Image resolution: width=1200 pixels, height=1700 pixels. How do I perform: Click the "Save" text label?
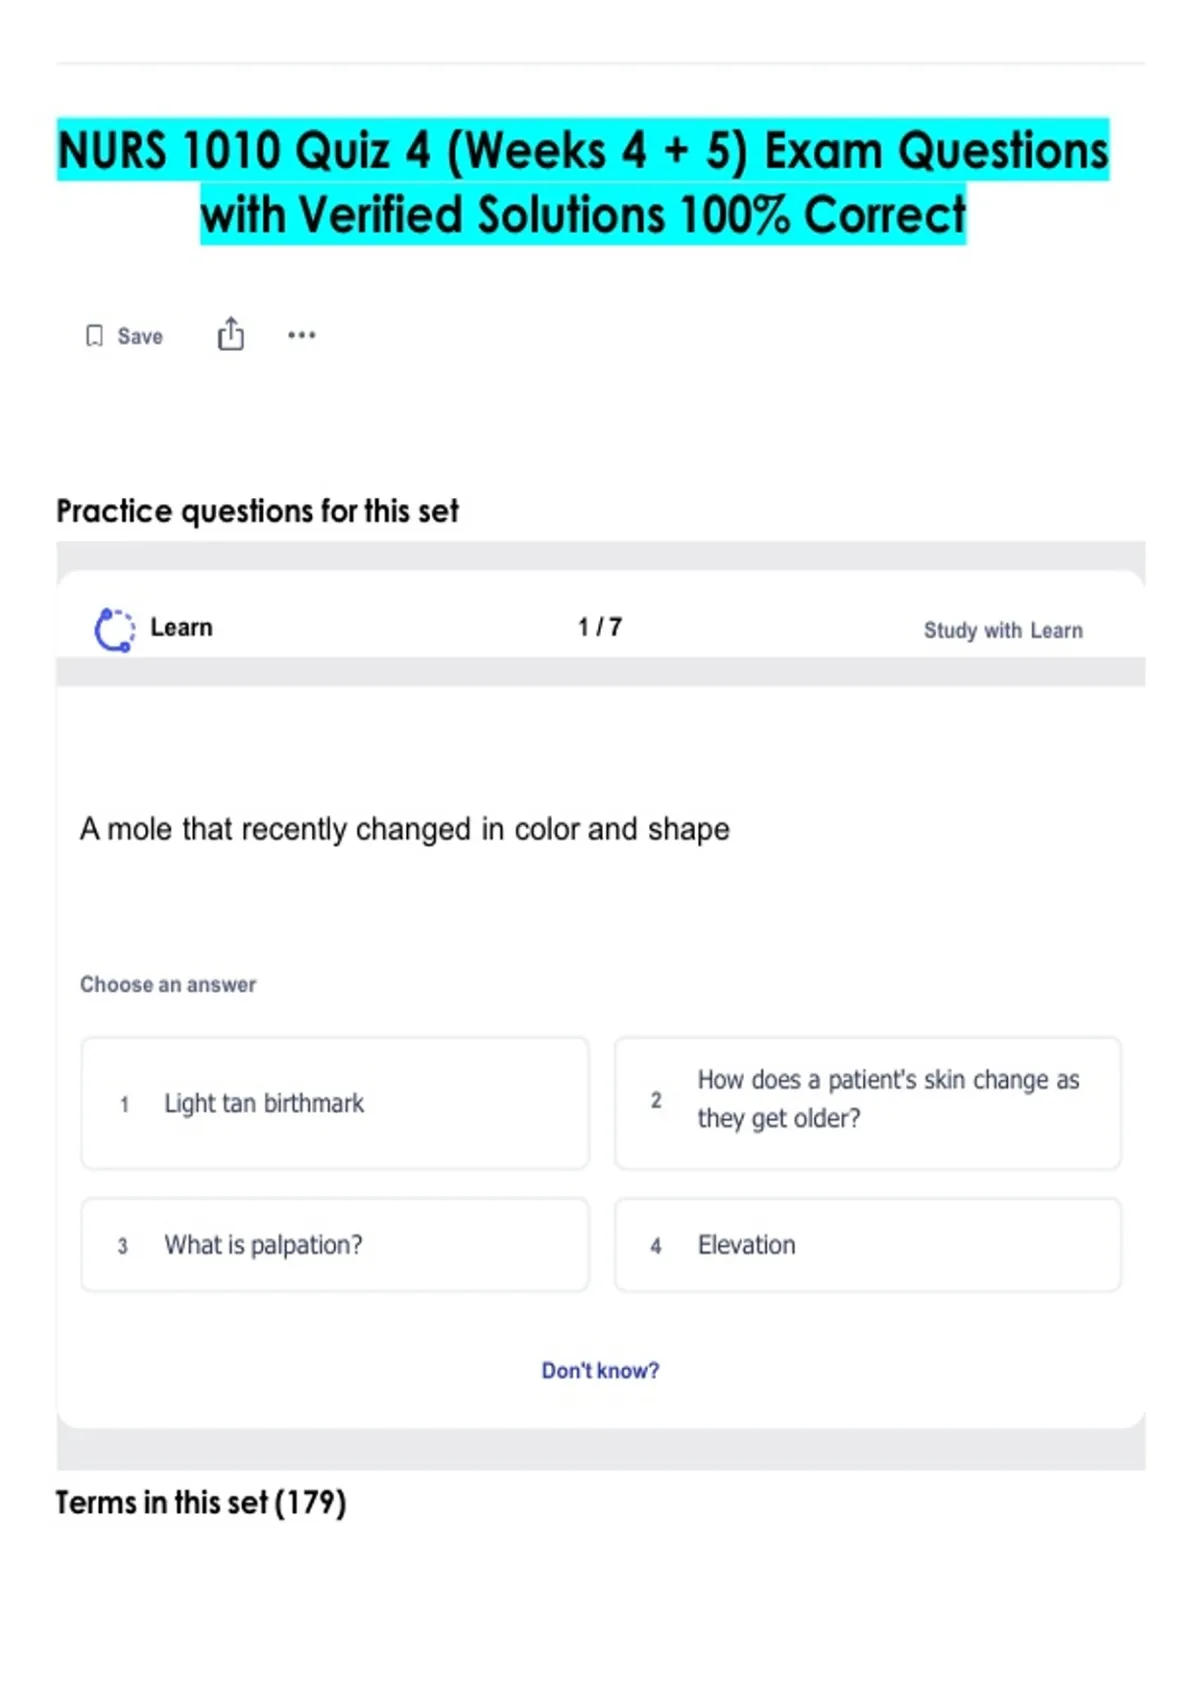pyautogui.click(x=140, y=336)
